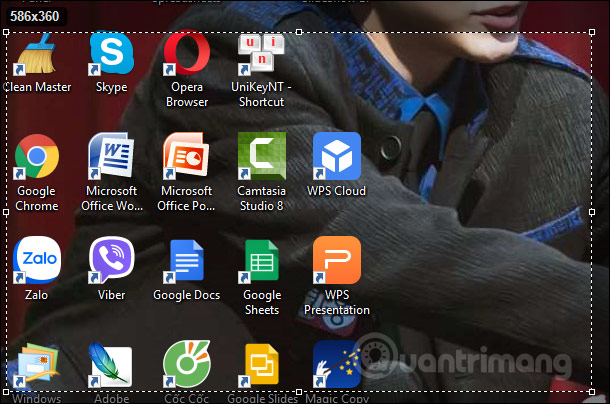Image resolution: width=610 pixels, height=404 pixels.
Task: Select the Google Sheets icon
Action: click(261, 260)
